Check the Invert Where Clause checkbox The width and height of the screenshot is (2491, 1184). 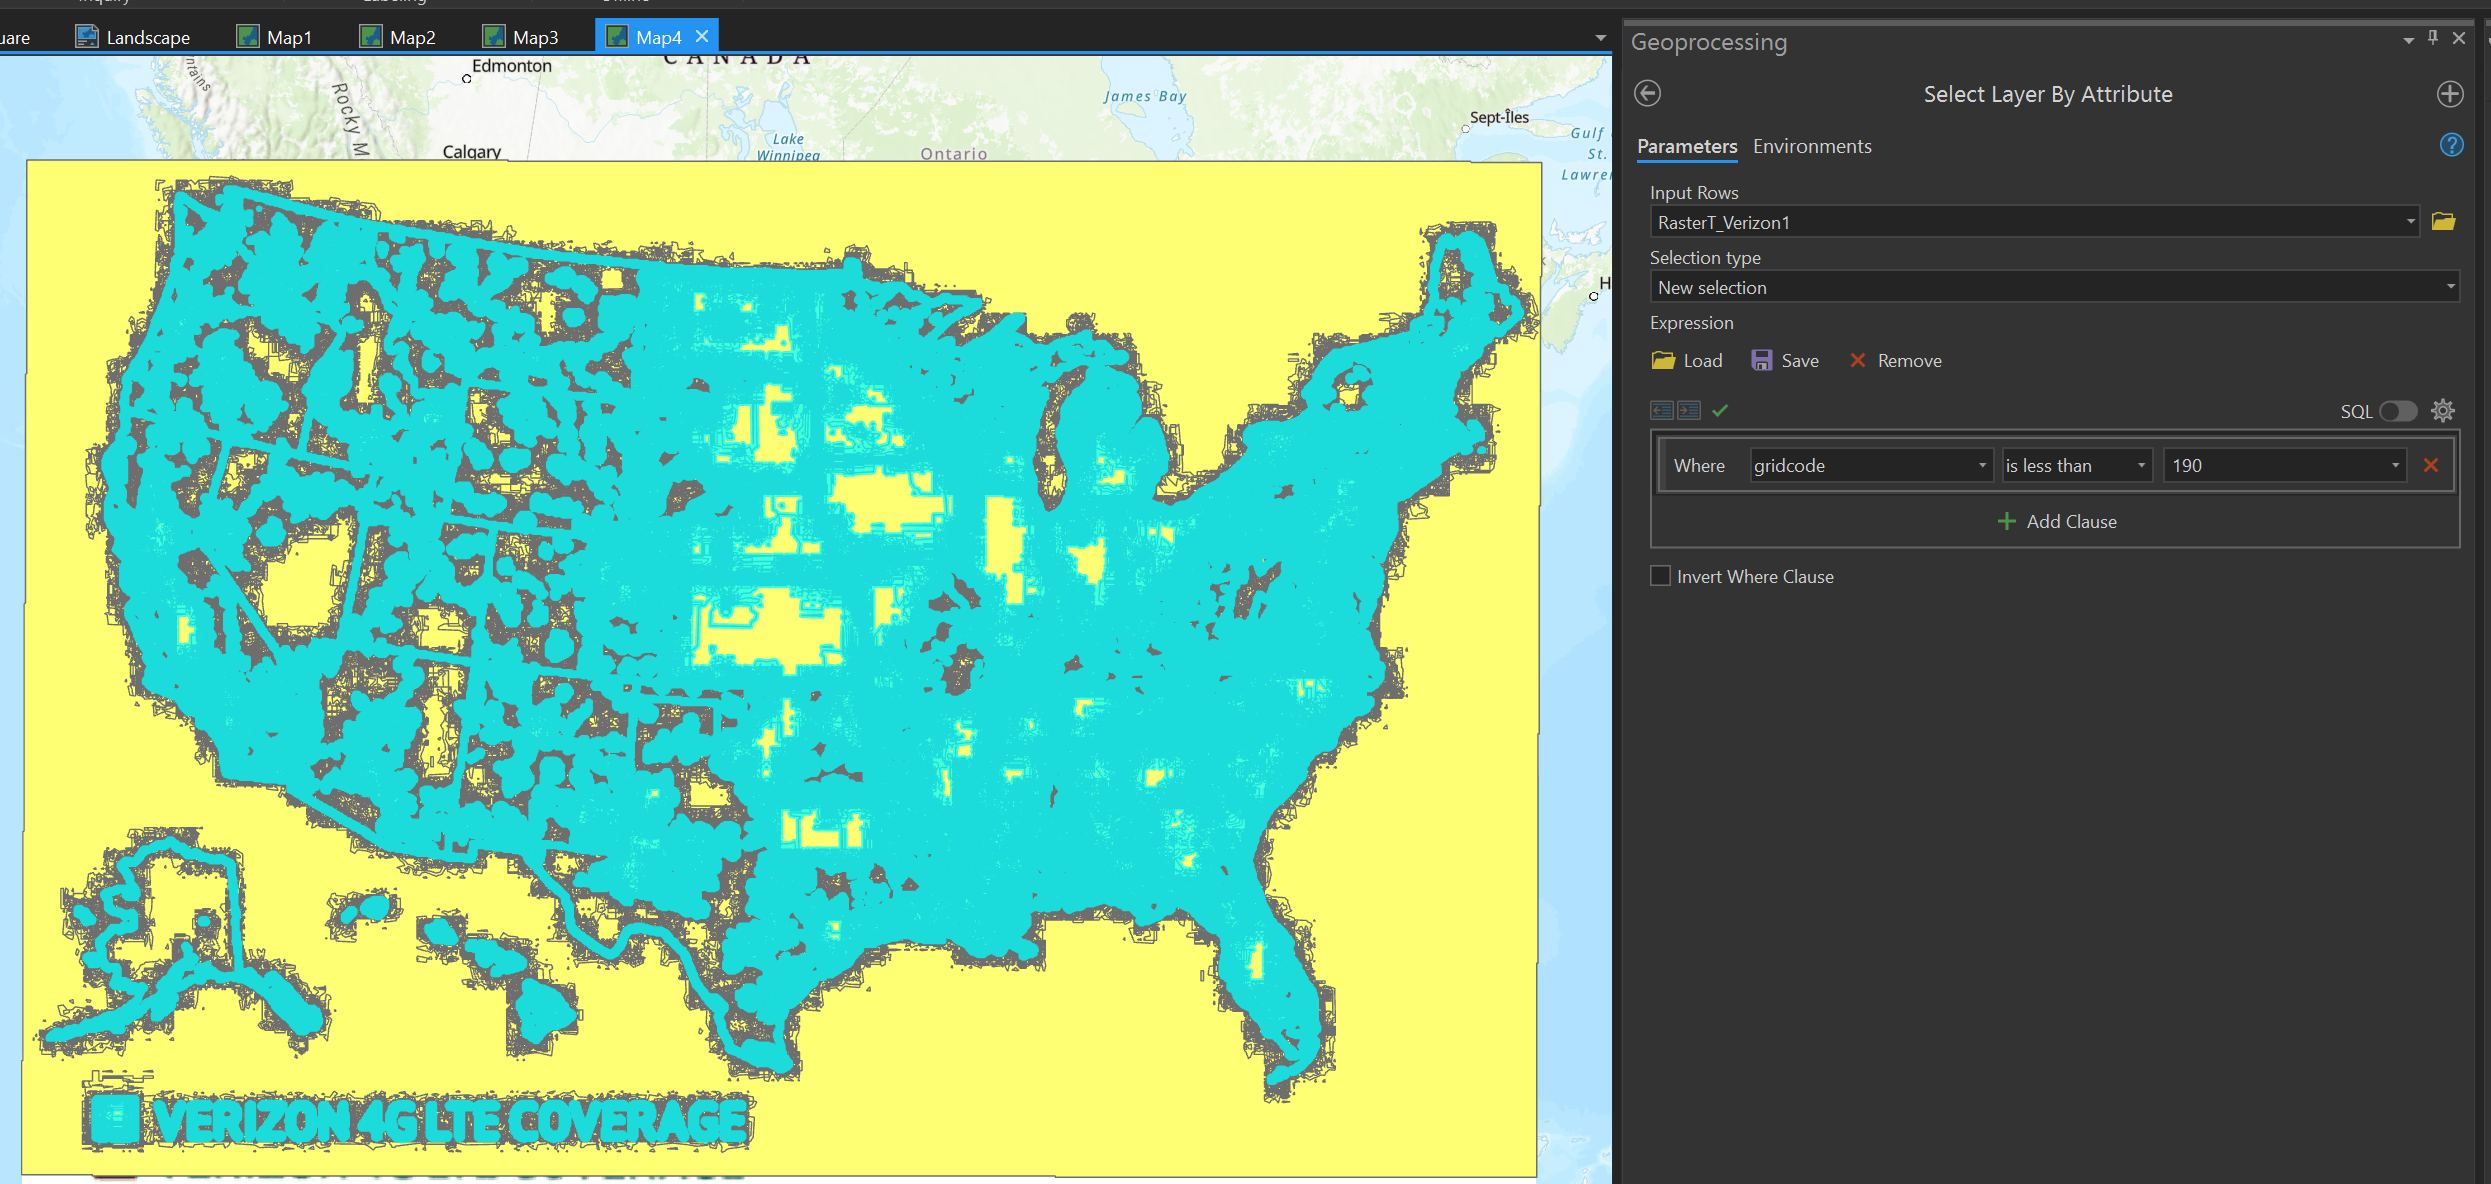pyautogui.click(x=1660, y=575)
